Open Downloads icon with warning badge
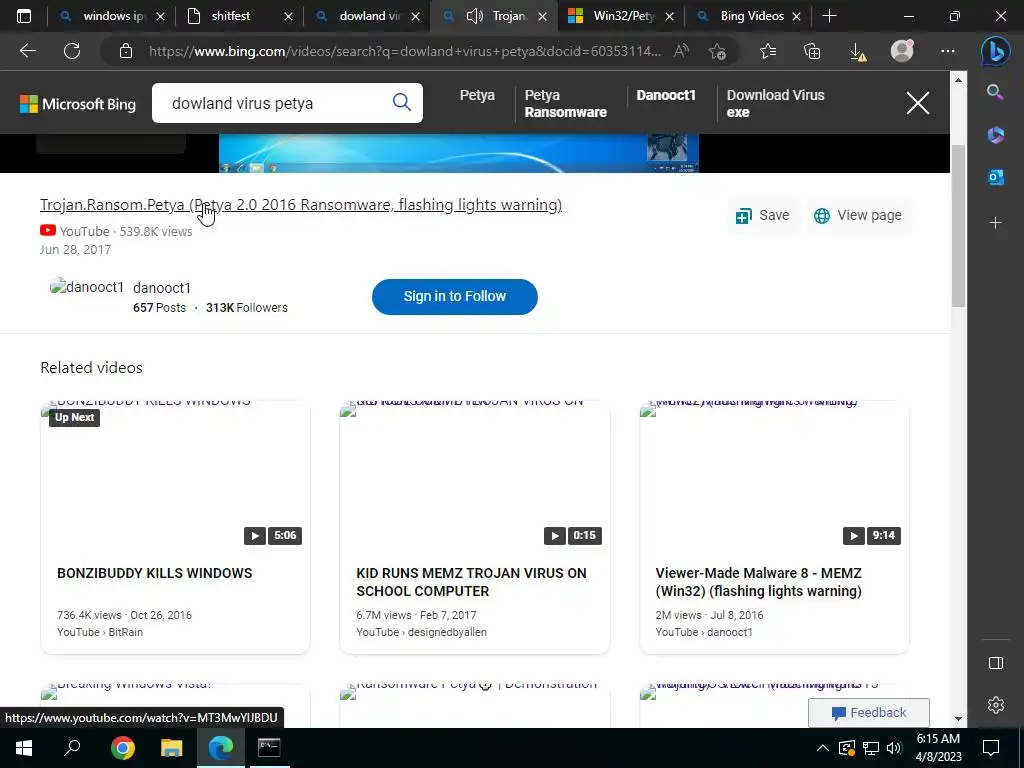Viewport: 1024px width, 768px height. pos(858,52)
